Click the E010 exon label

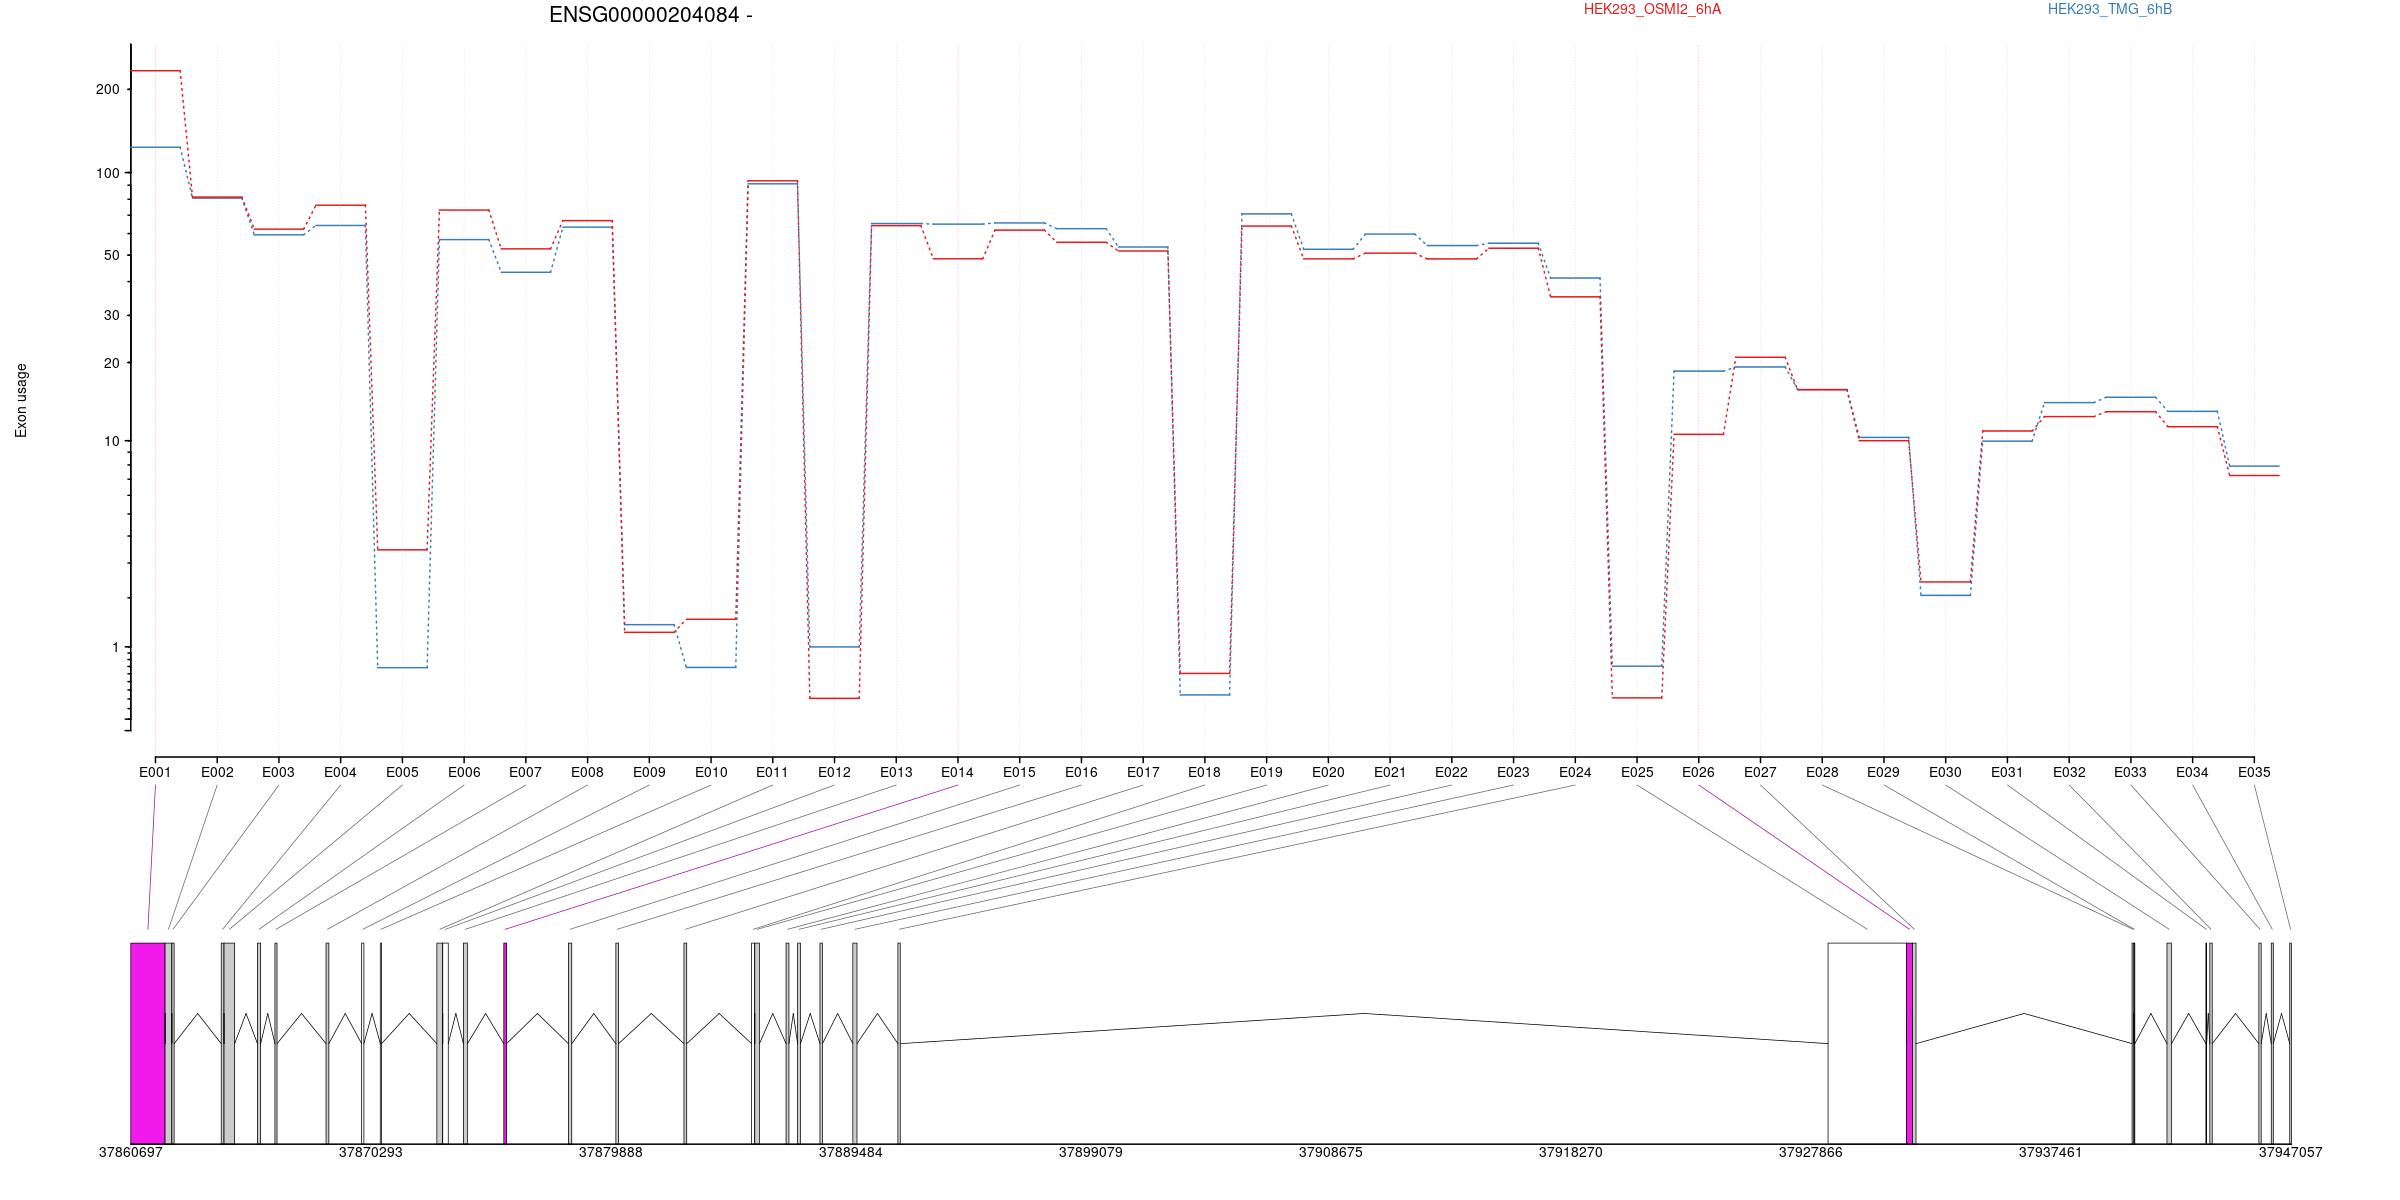(711, 772)
